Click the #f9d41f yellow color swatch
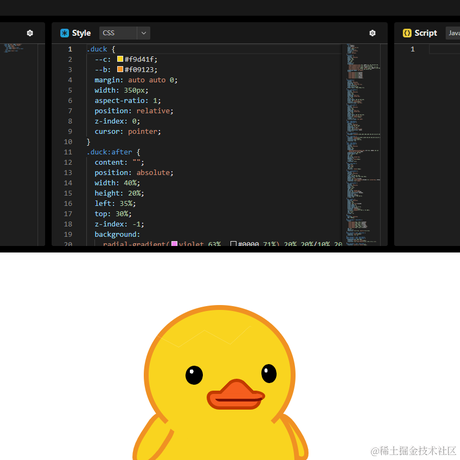This screenshot has height=460, width=460. click(x=120, y=59)
